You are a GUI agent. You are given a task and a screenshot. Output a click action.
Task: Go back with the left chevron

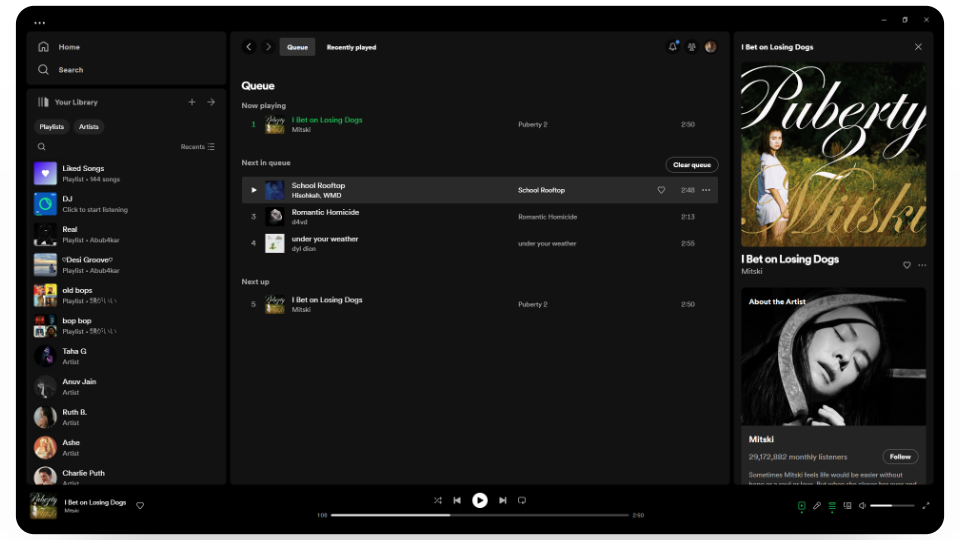(249, 47)
